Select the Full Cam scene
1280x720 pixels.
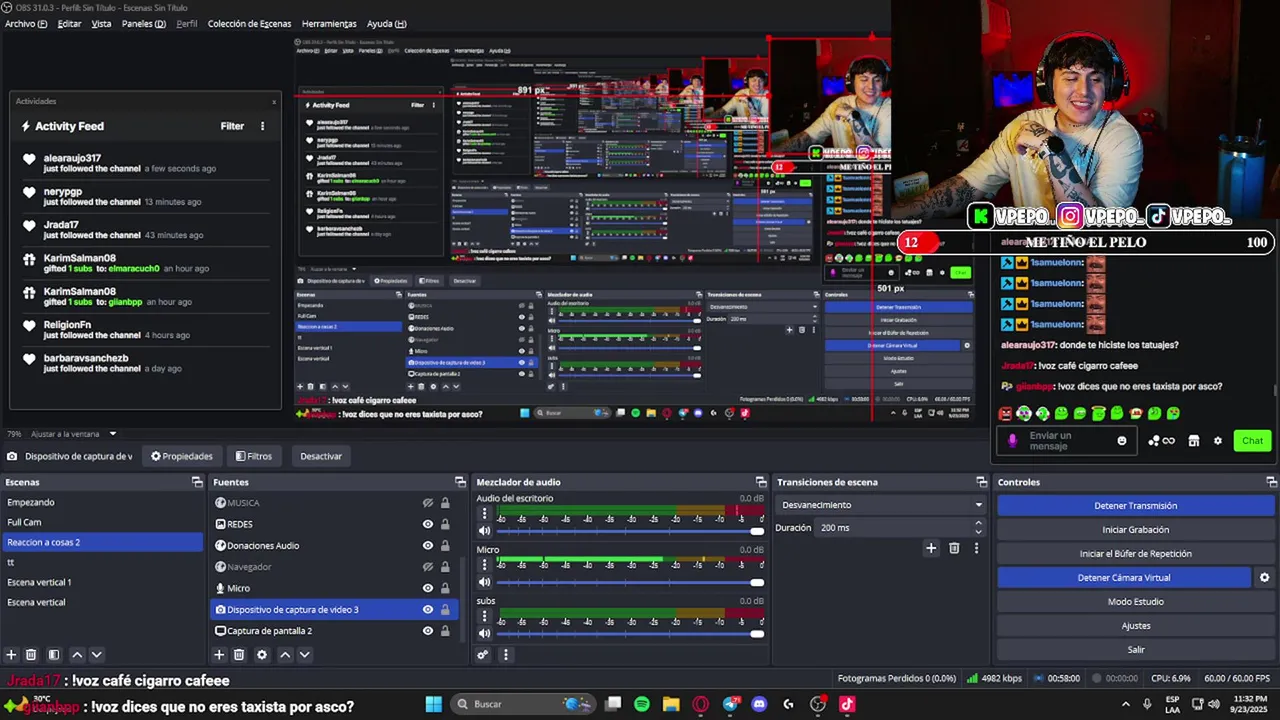click(101, 522)
